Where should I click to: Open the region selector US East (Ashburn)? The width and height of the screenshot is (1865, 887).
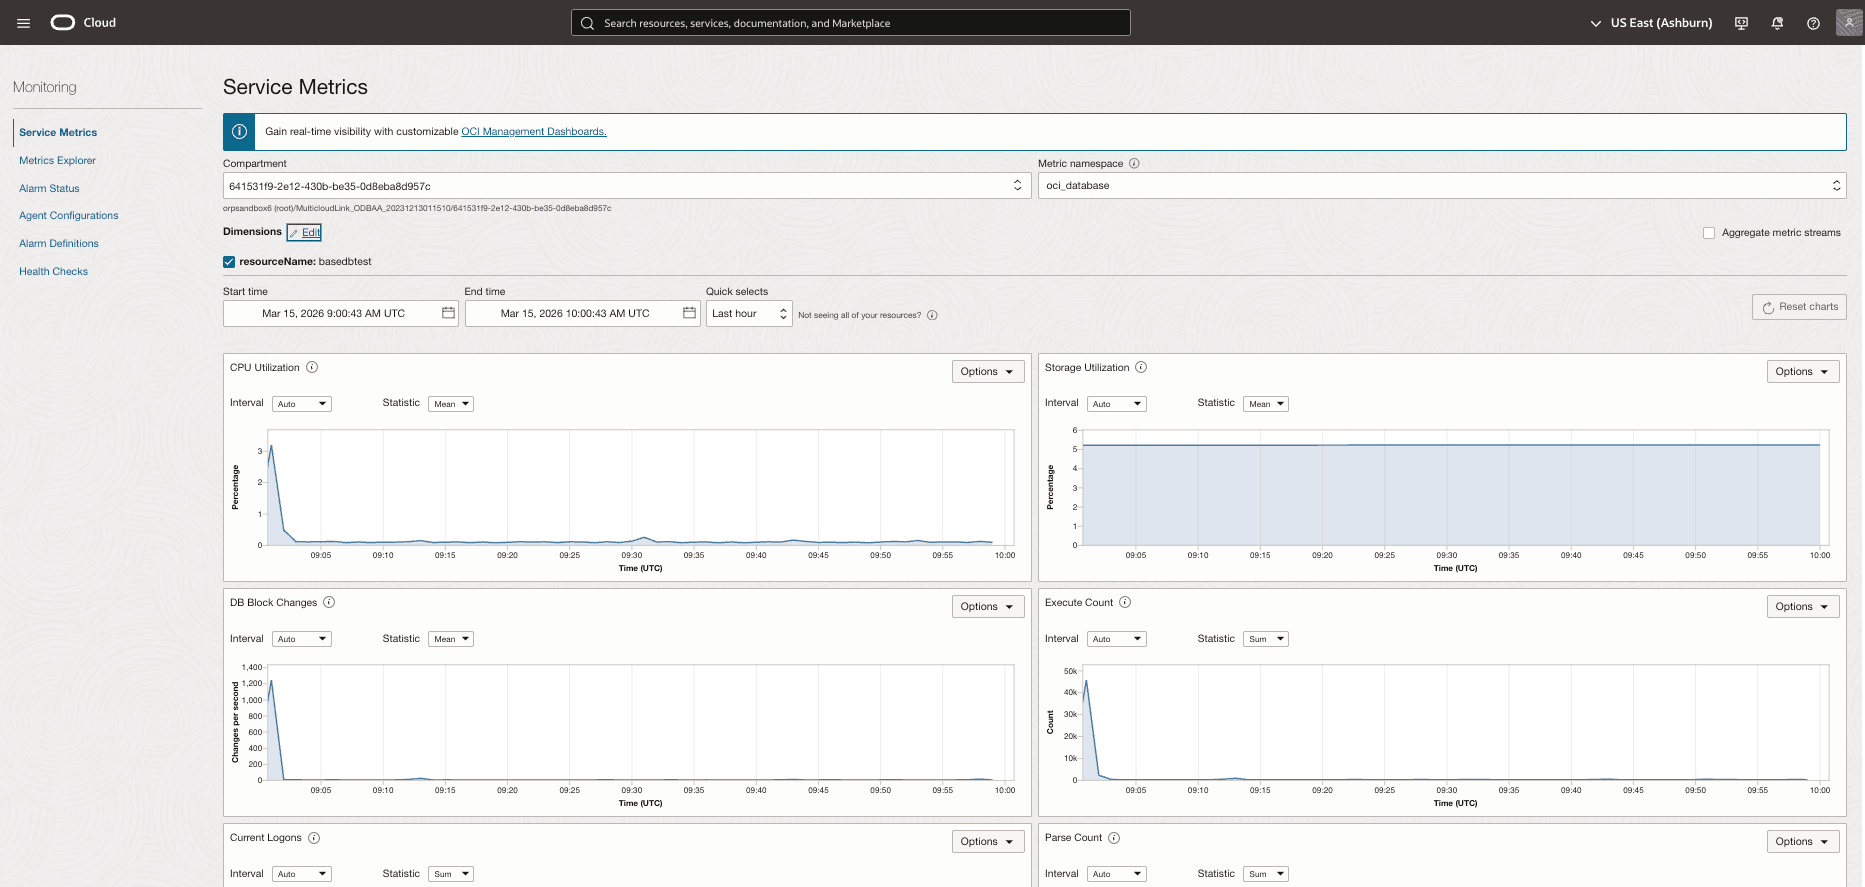(x=1651, y=23)
